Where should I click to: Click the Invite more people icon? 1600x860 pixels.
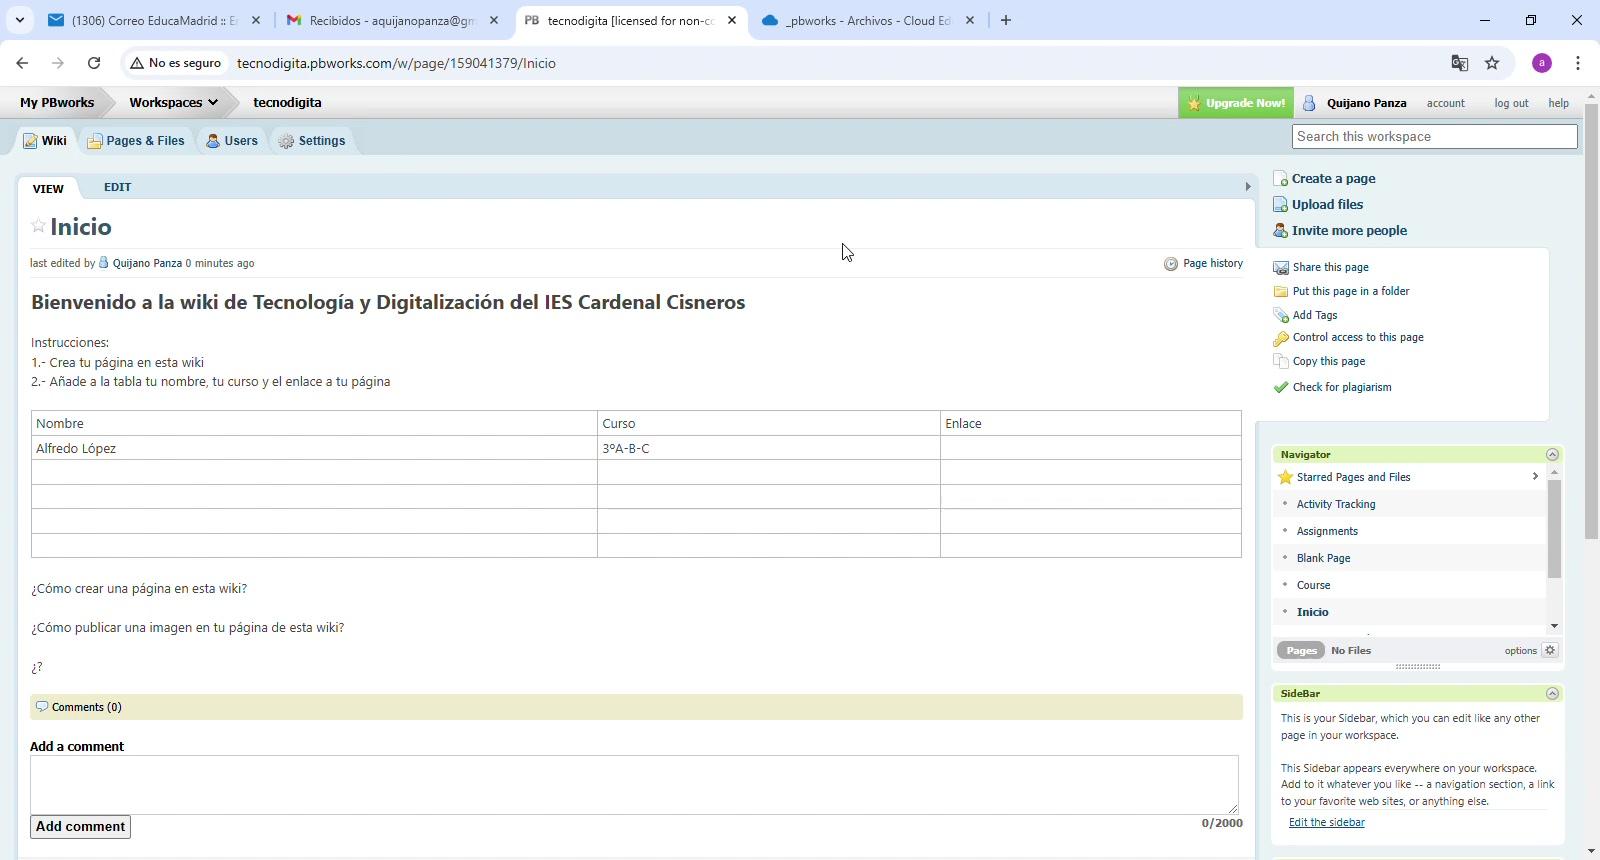point(1280,231)
